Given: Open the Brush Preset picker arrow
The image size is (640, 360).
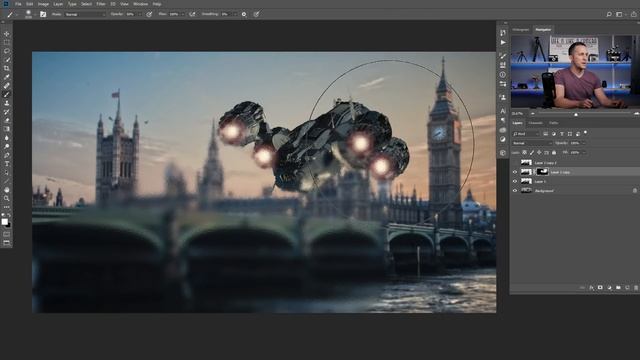Looking at the screenshot, I should pos(34,14).
